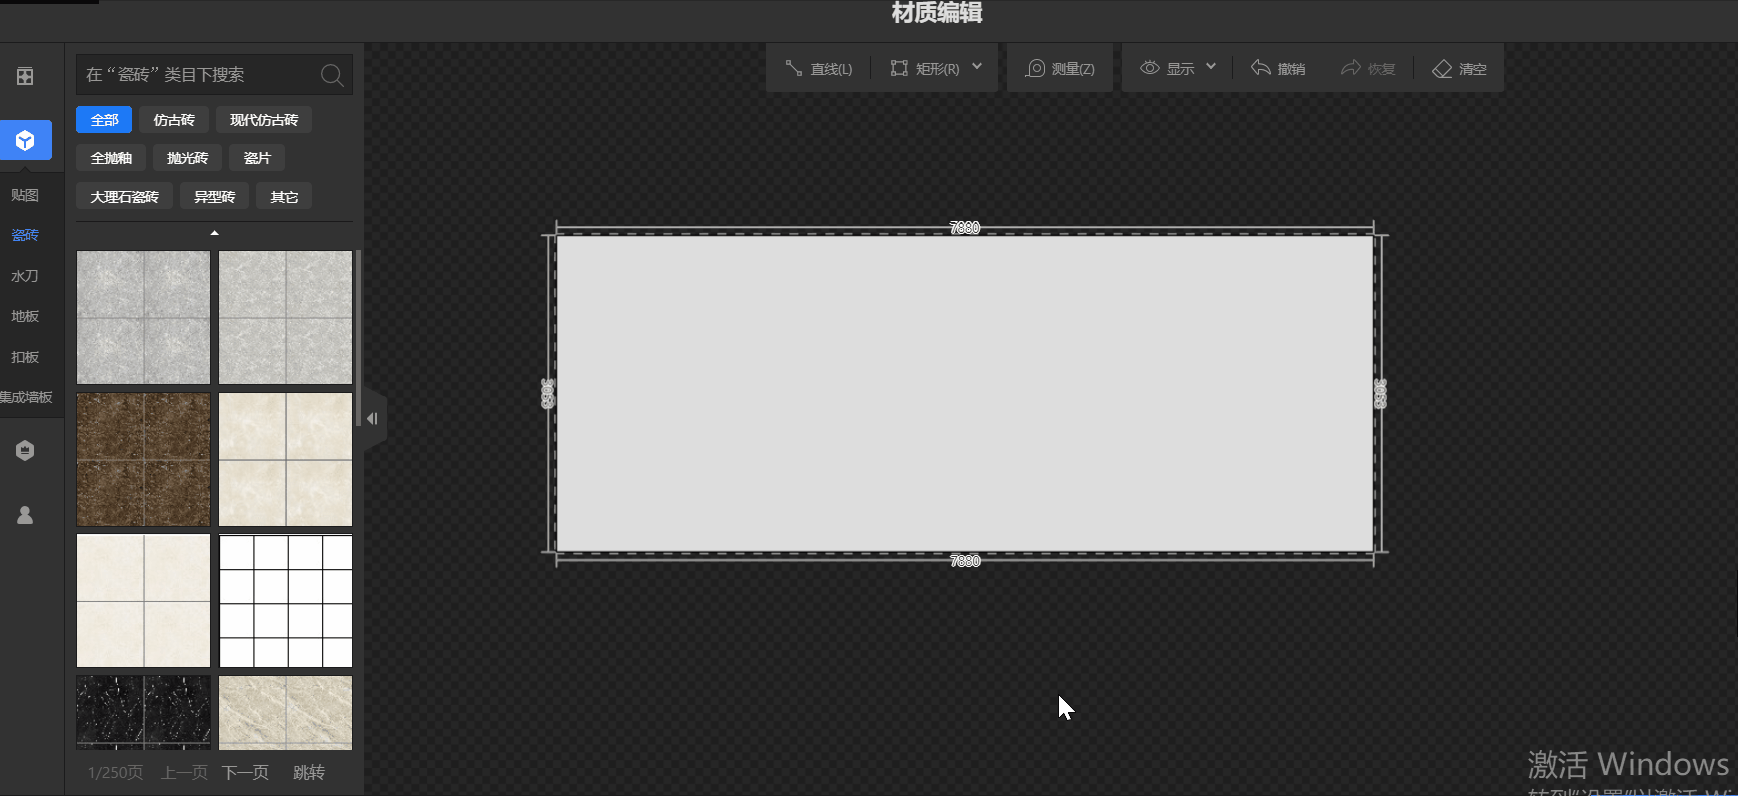This screenshot has height=796, width=1738.
Task: Click the search magnifier icon
Action: point(332,75)
